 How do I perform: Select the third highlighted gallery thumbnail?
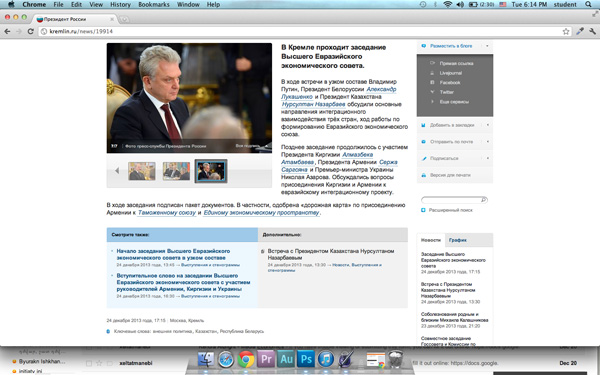click(211, 171)
